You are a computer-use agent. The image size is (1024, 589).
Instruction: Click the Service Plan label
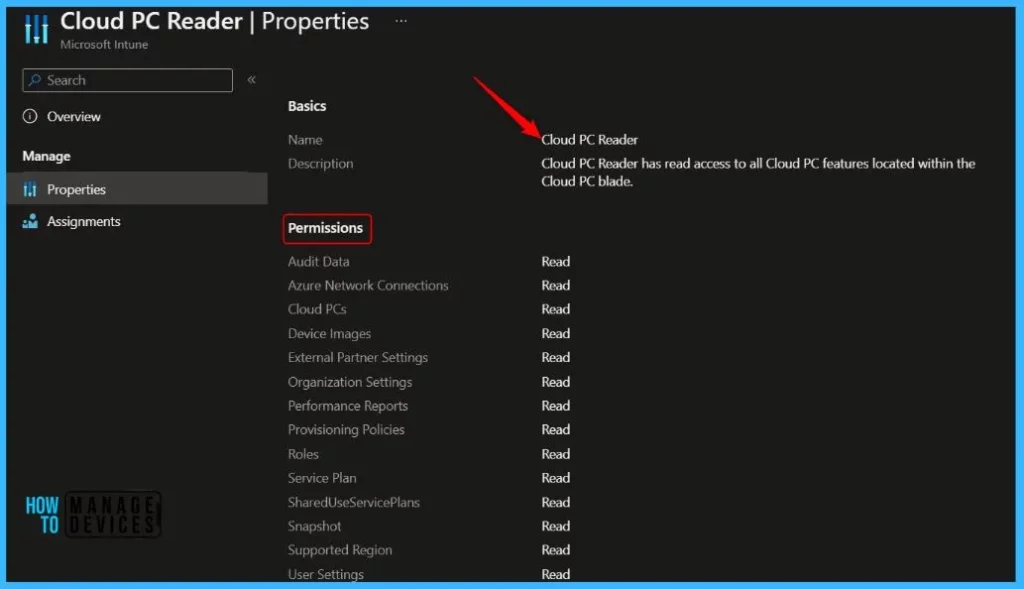point(322,478)
